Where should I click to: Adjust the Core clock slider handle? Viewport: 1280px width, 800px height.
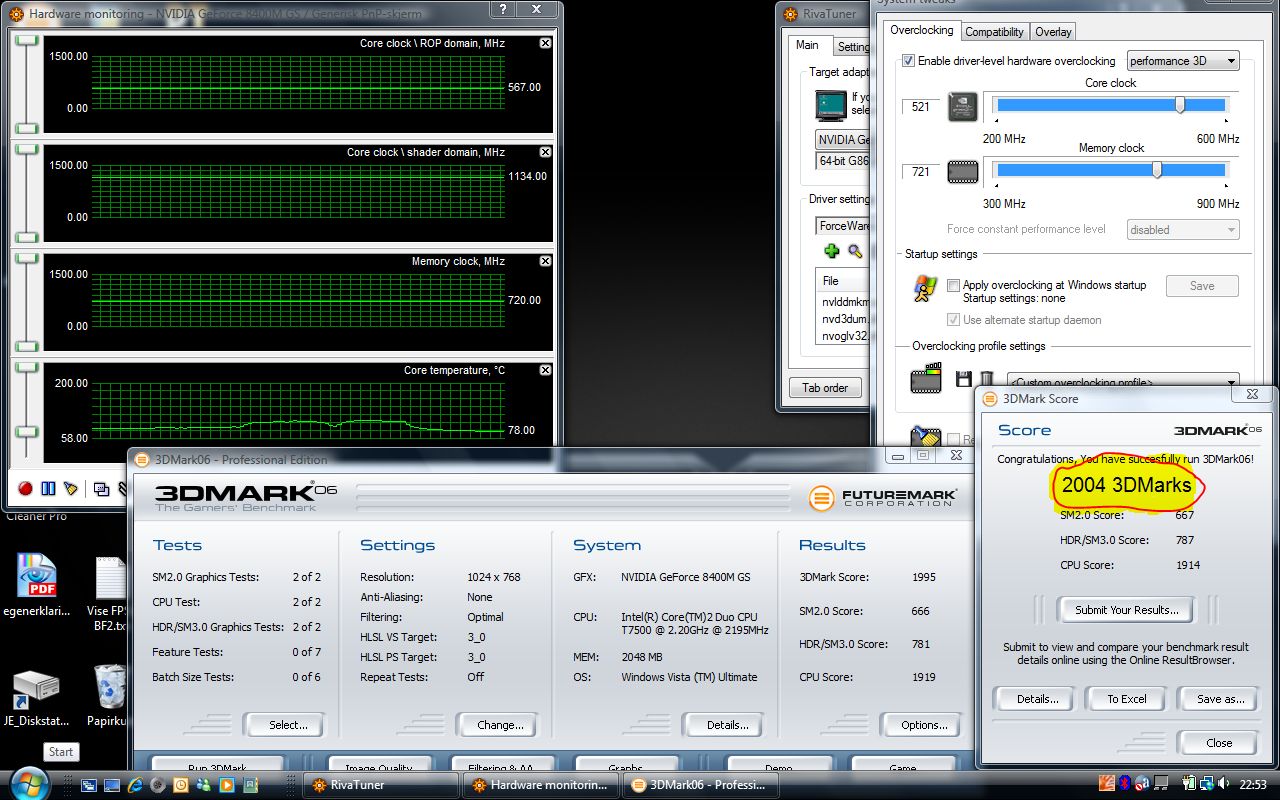pyautogui.click(x=1180, y=104)
